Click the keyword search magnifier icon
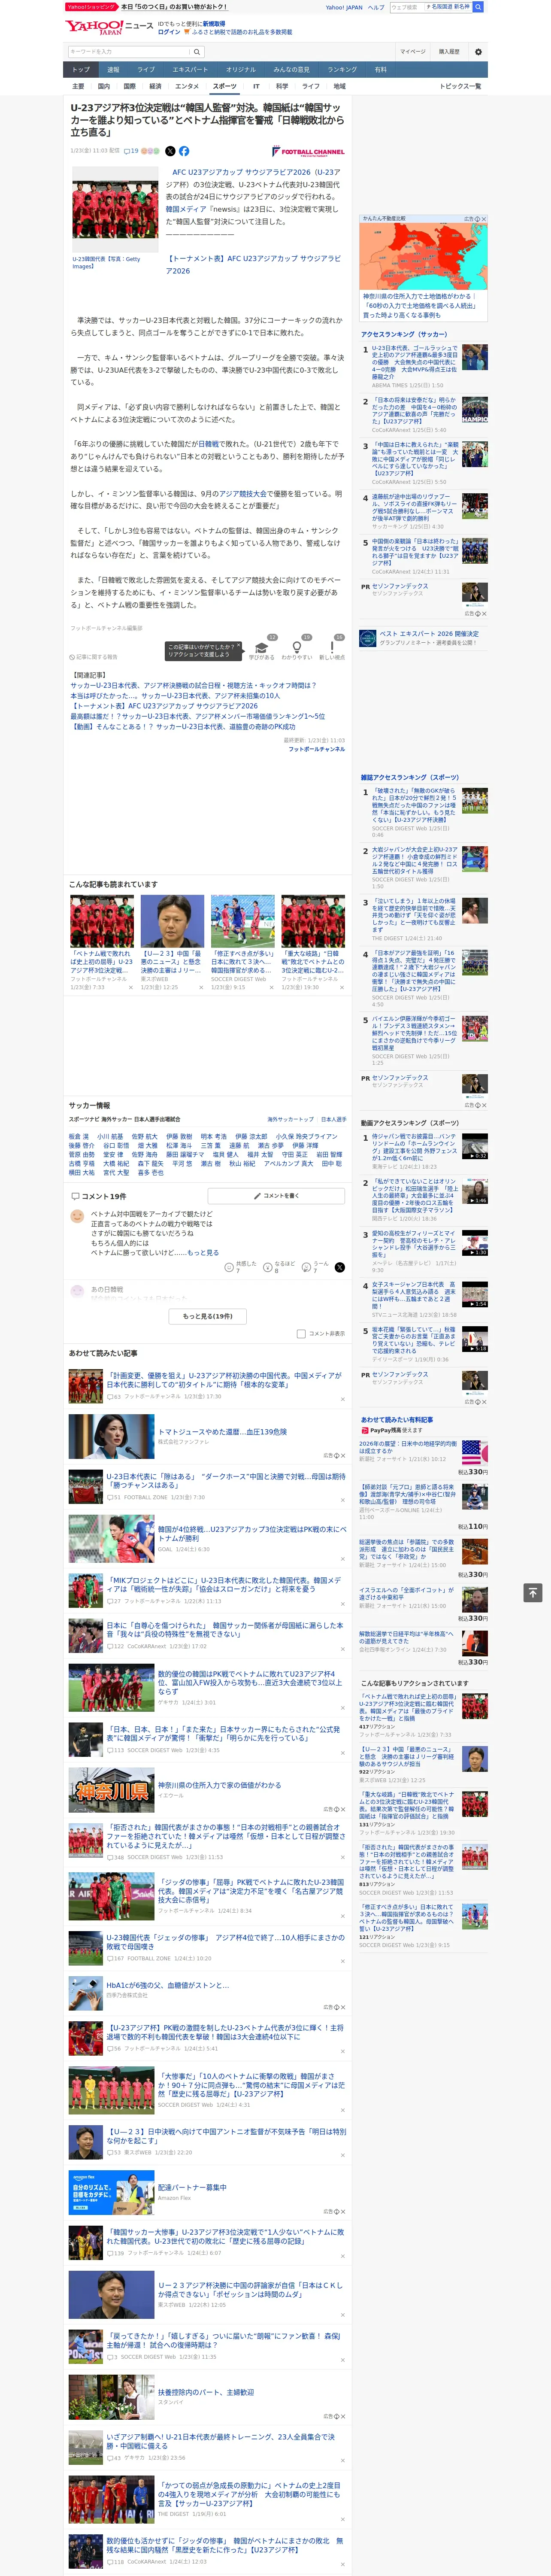 (197, 51)
